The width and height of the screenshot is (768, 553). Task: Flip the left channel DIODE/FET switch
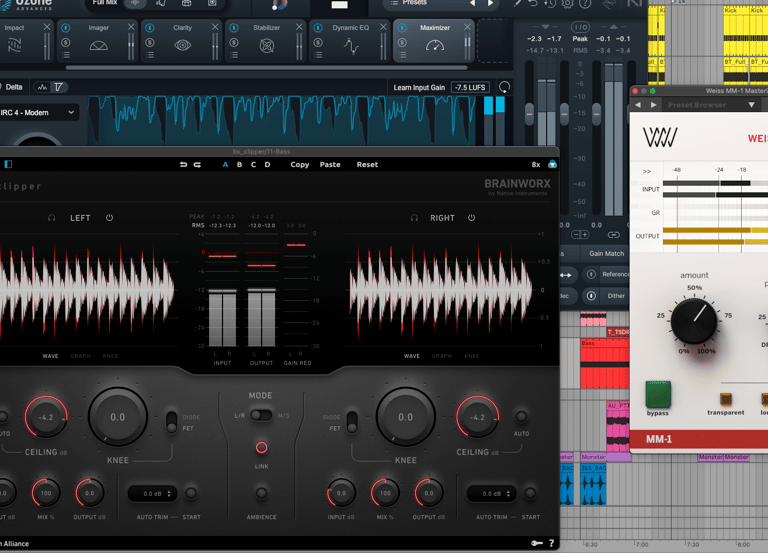coord(171,422)
